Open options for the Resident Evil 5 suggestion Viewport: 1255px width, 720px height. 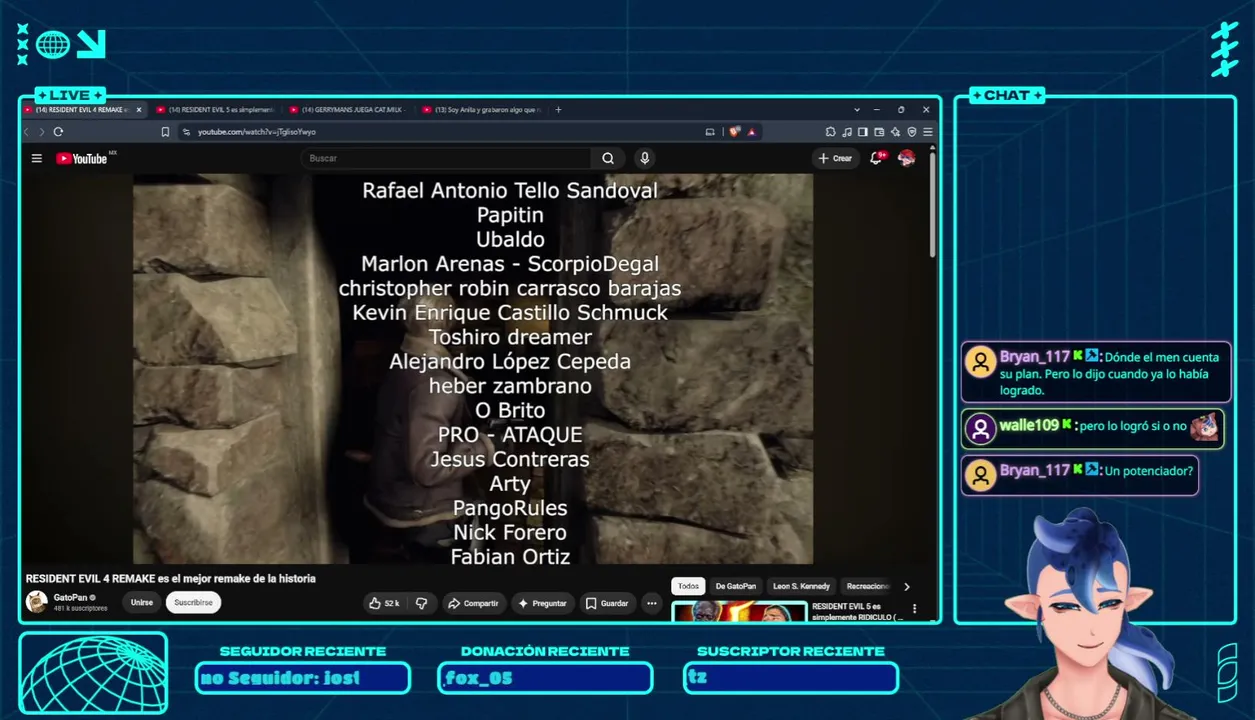[914, 608]
